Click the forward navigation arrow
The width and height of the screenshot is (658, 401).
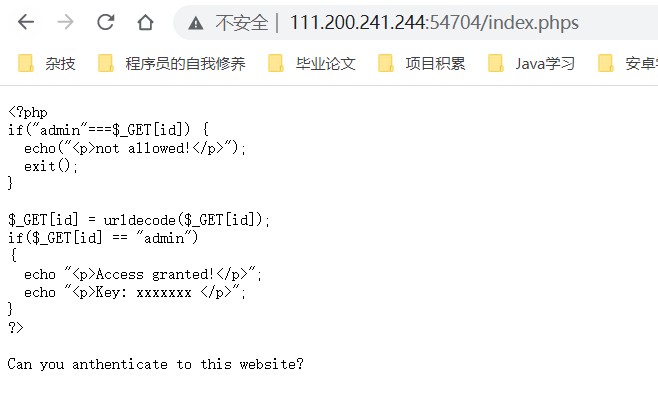(x=65, y=22)
